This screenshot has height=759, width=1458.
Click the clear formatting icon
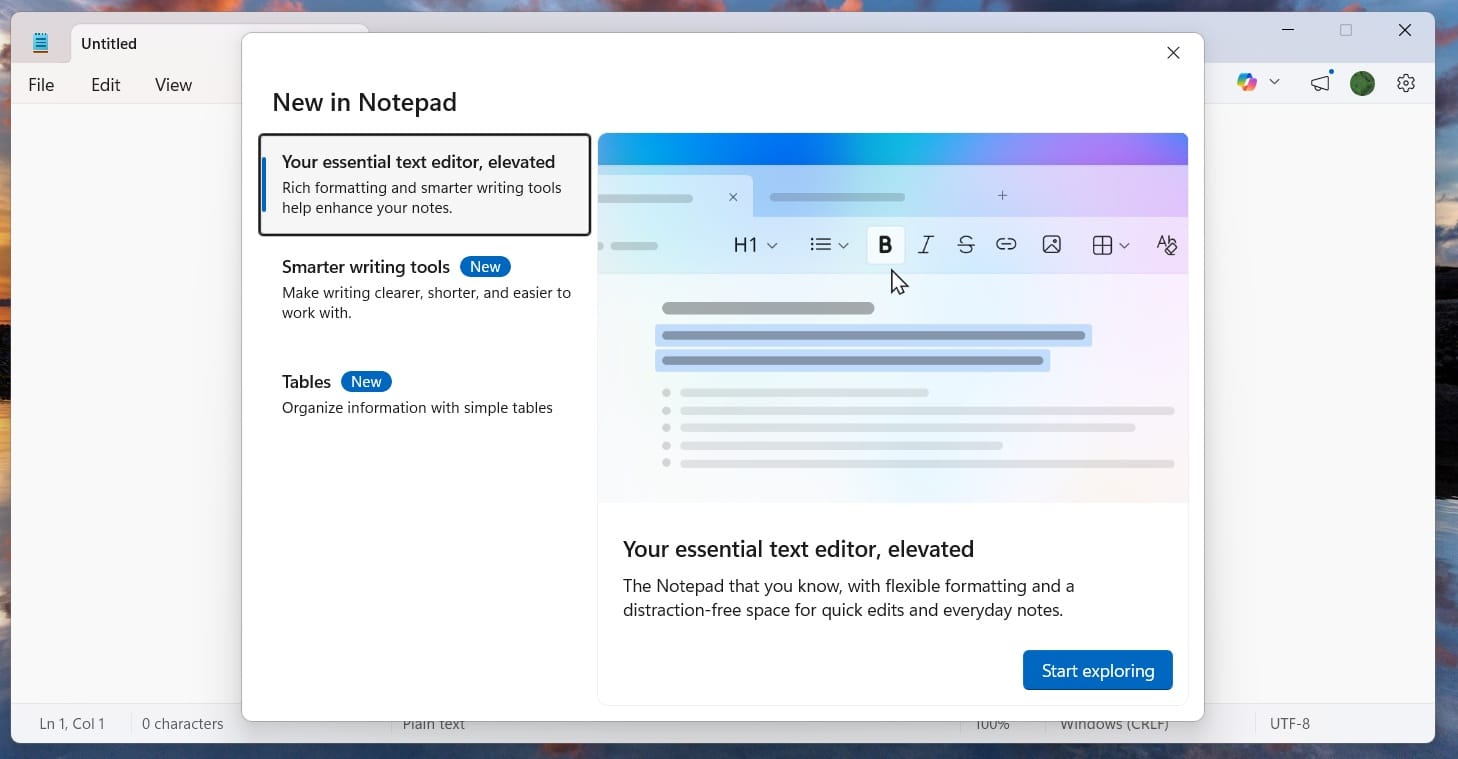pyautogui.click(x=1166, y=244)
